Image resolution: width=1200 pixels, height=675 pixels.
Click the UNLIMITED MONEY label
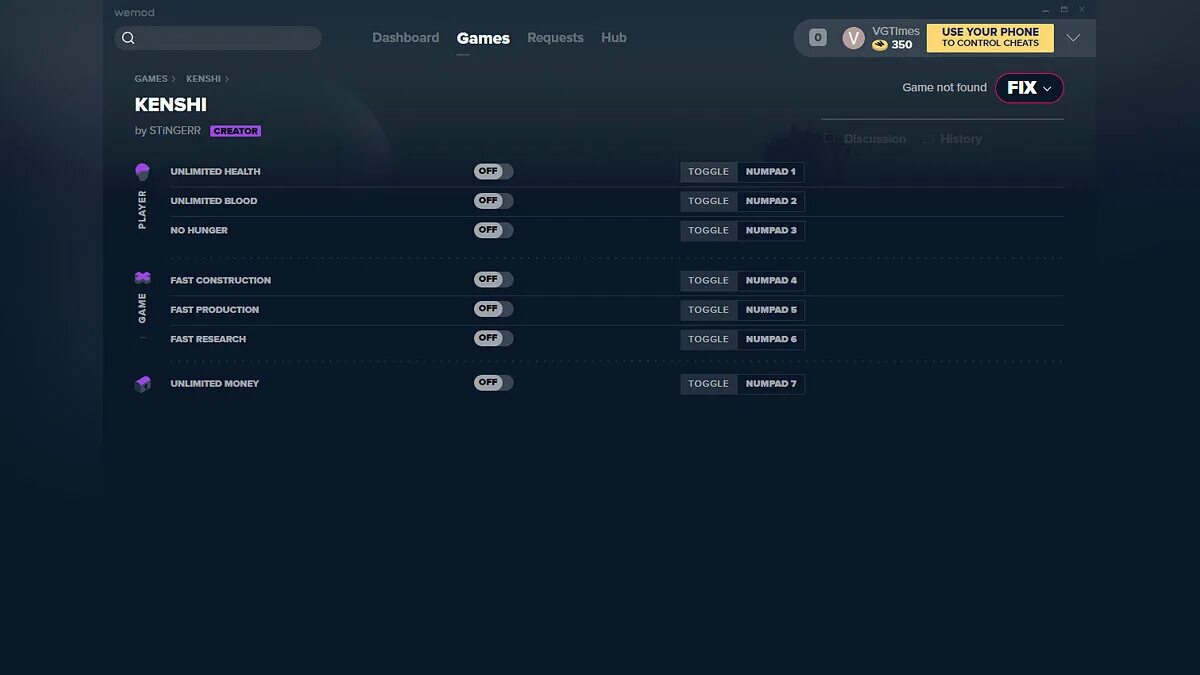[214, 384]
